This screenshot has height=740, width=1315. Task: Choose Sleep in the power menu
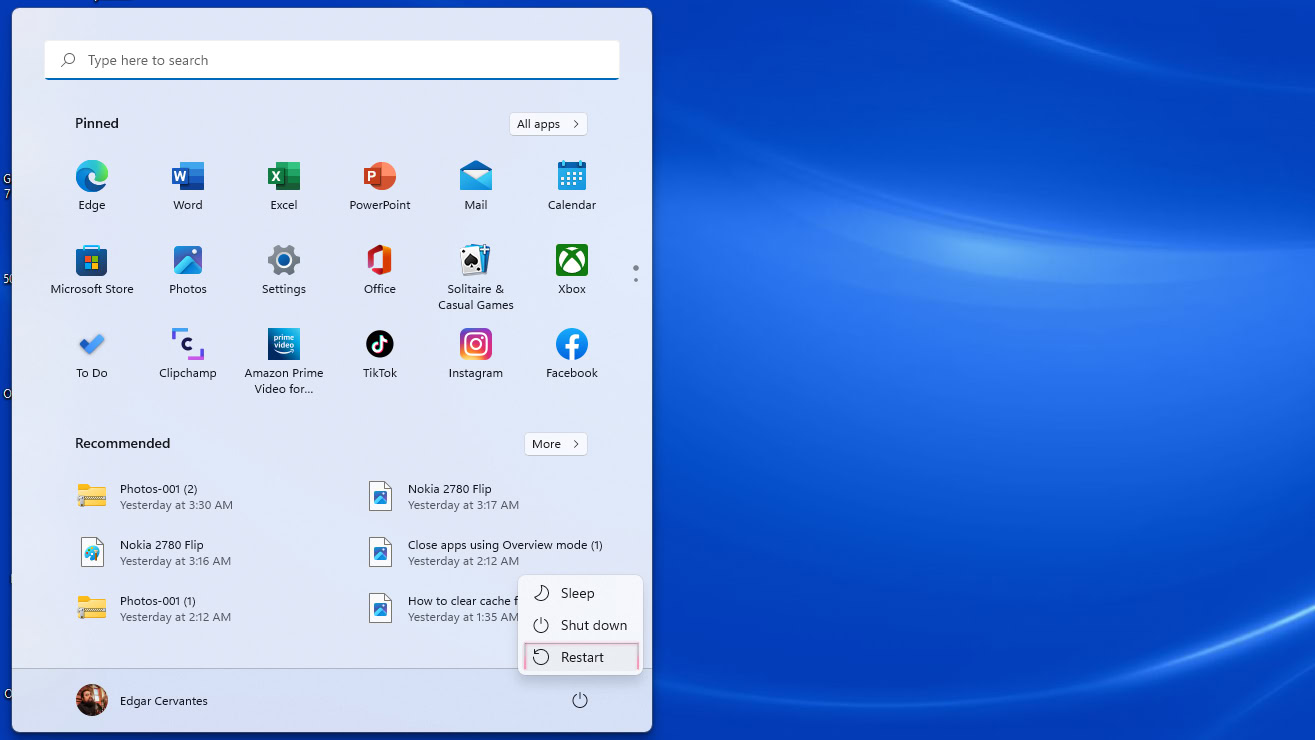click(577, 593)
